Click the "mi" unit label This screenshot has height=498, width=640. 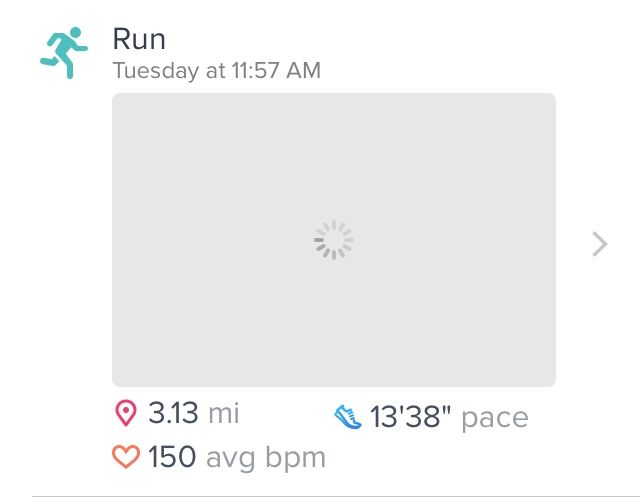(x=223, y=413)
